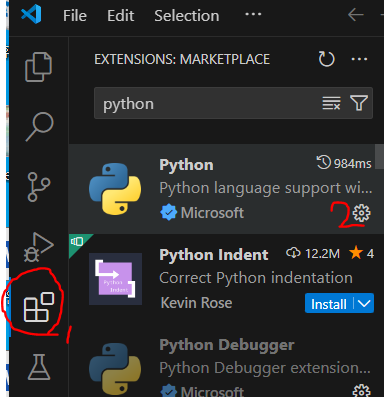The image size is (384, 397).
Task: Click the Python Indent extension logo
Action: coord(115,279)
